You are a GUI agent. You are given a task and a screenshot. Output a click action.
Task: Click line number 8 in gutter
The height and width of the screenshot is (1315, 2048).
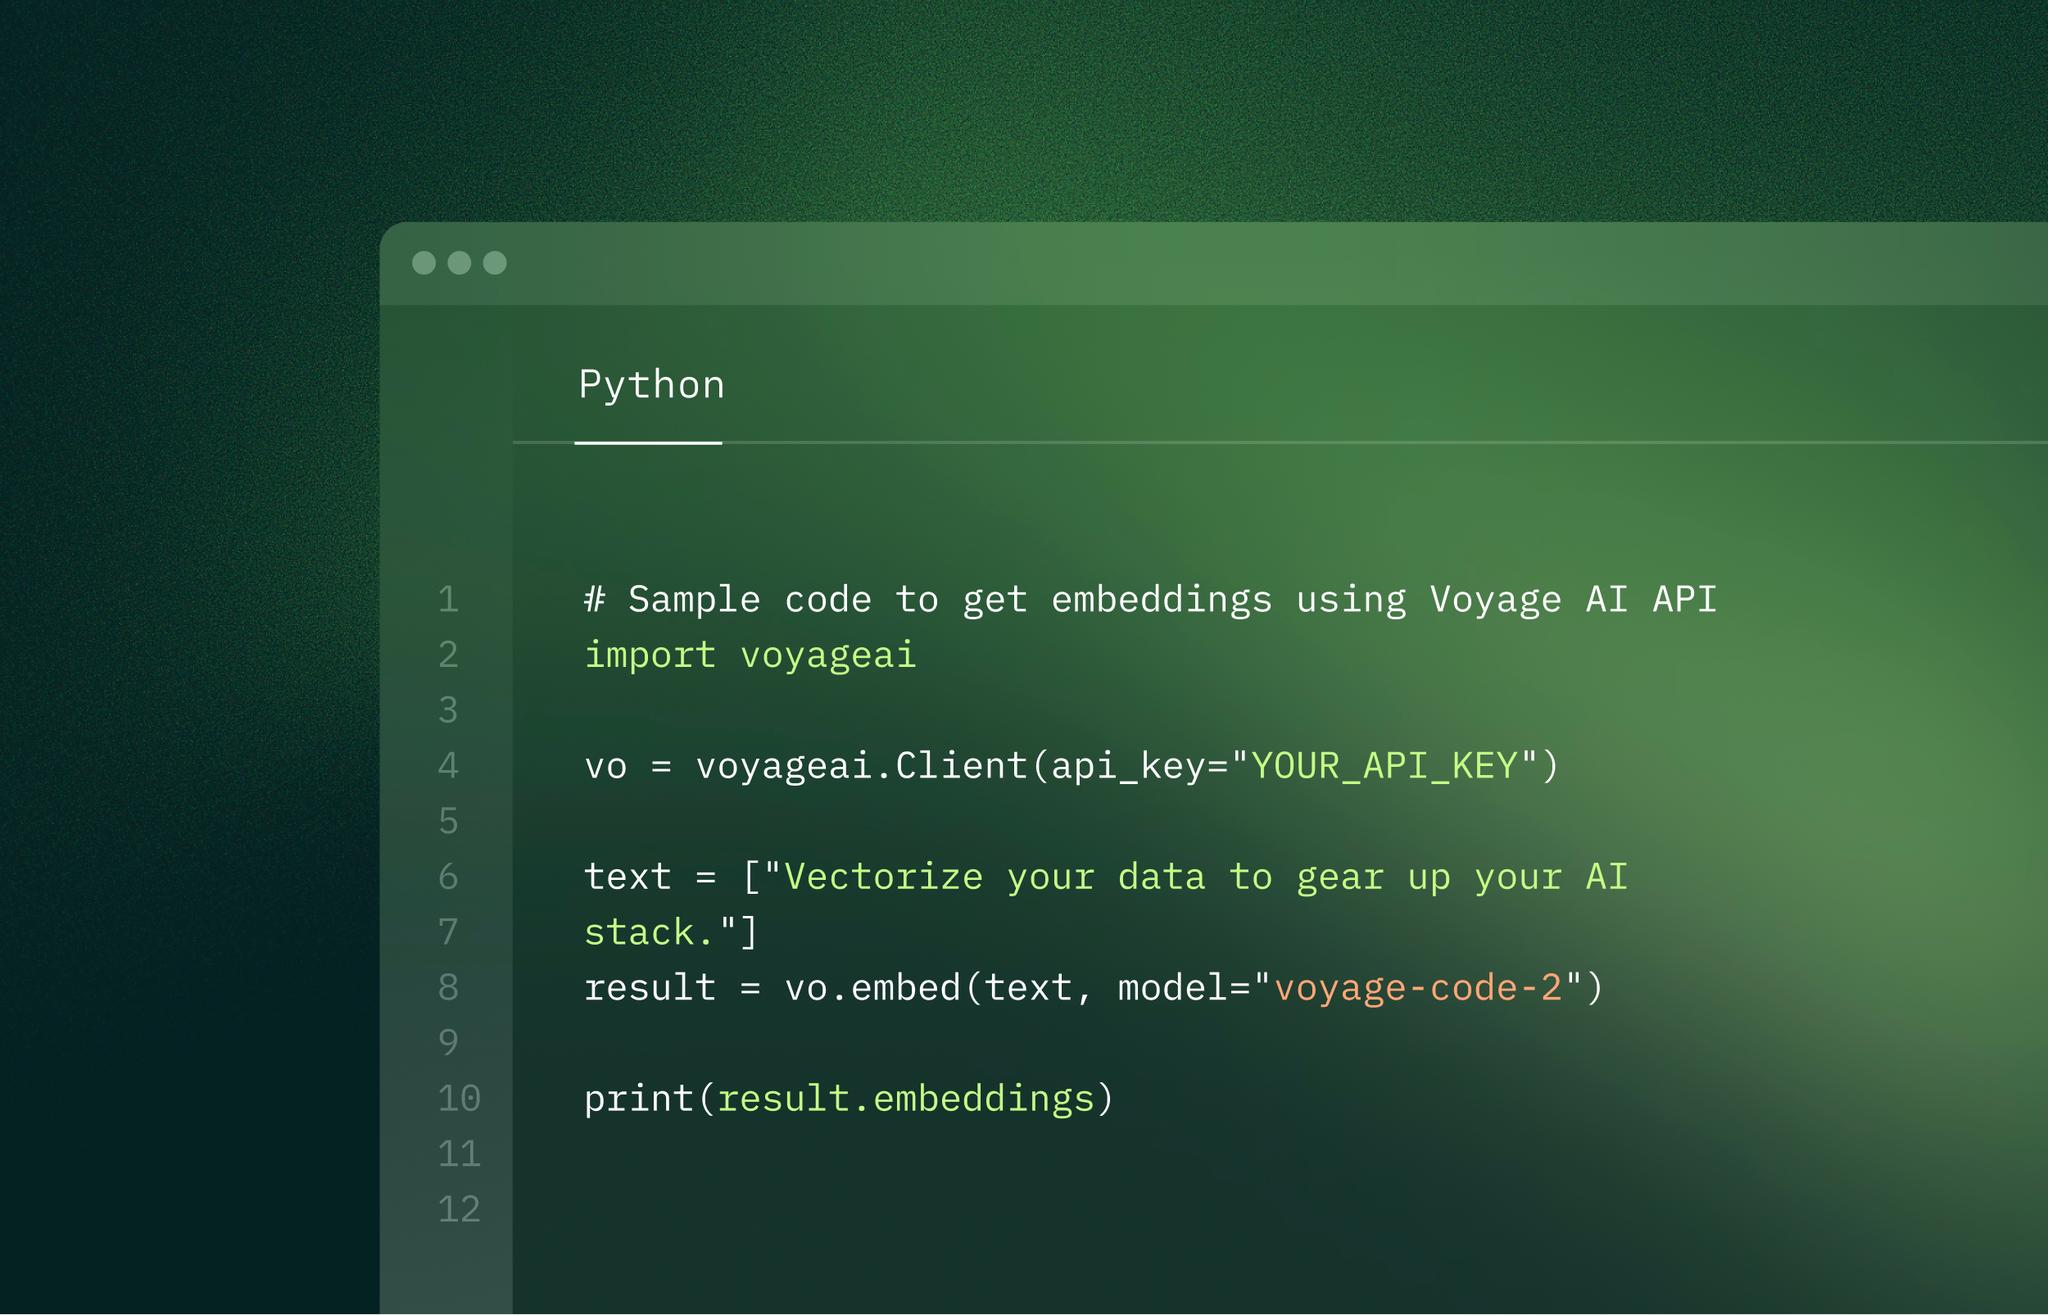tap(449, 988)
